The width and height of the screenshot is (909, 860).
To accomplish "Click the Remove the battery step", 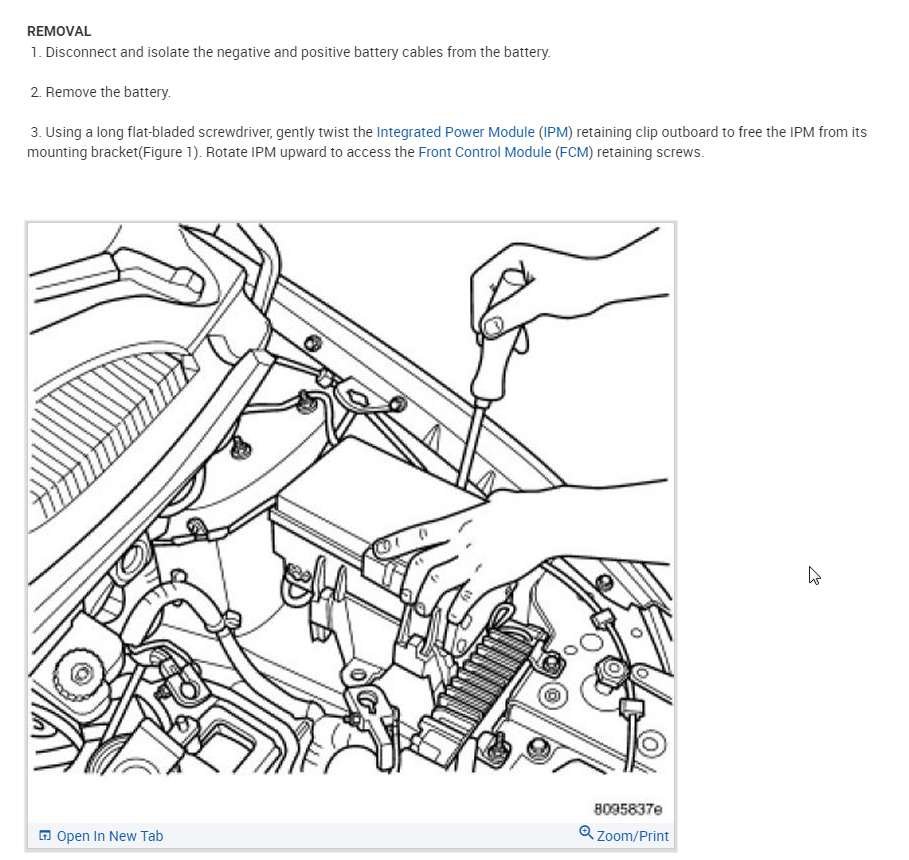I will click(x=100, y=92).
